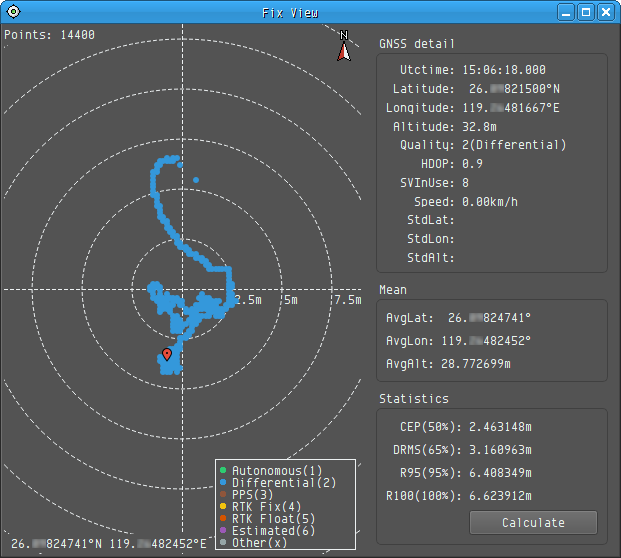Click the StdLon label
The width and height of the screenshot is (621, 558).
(x=431, y=239)
